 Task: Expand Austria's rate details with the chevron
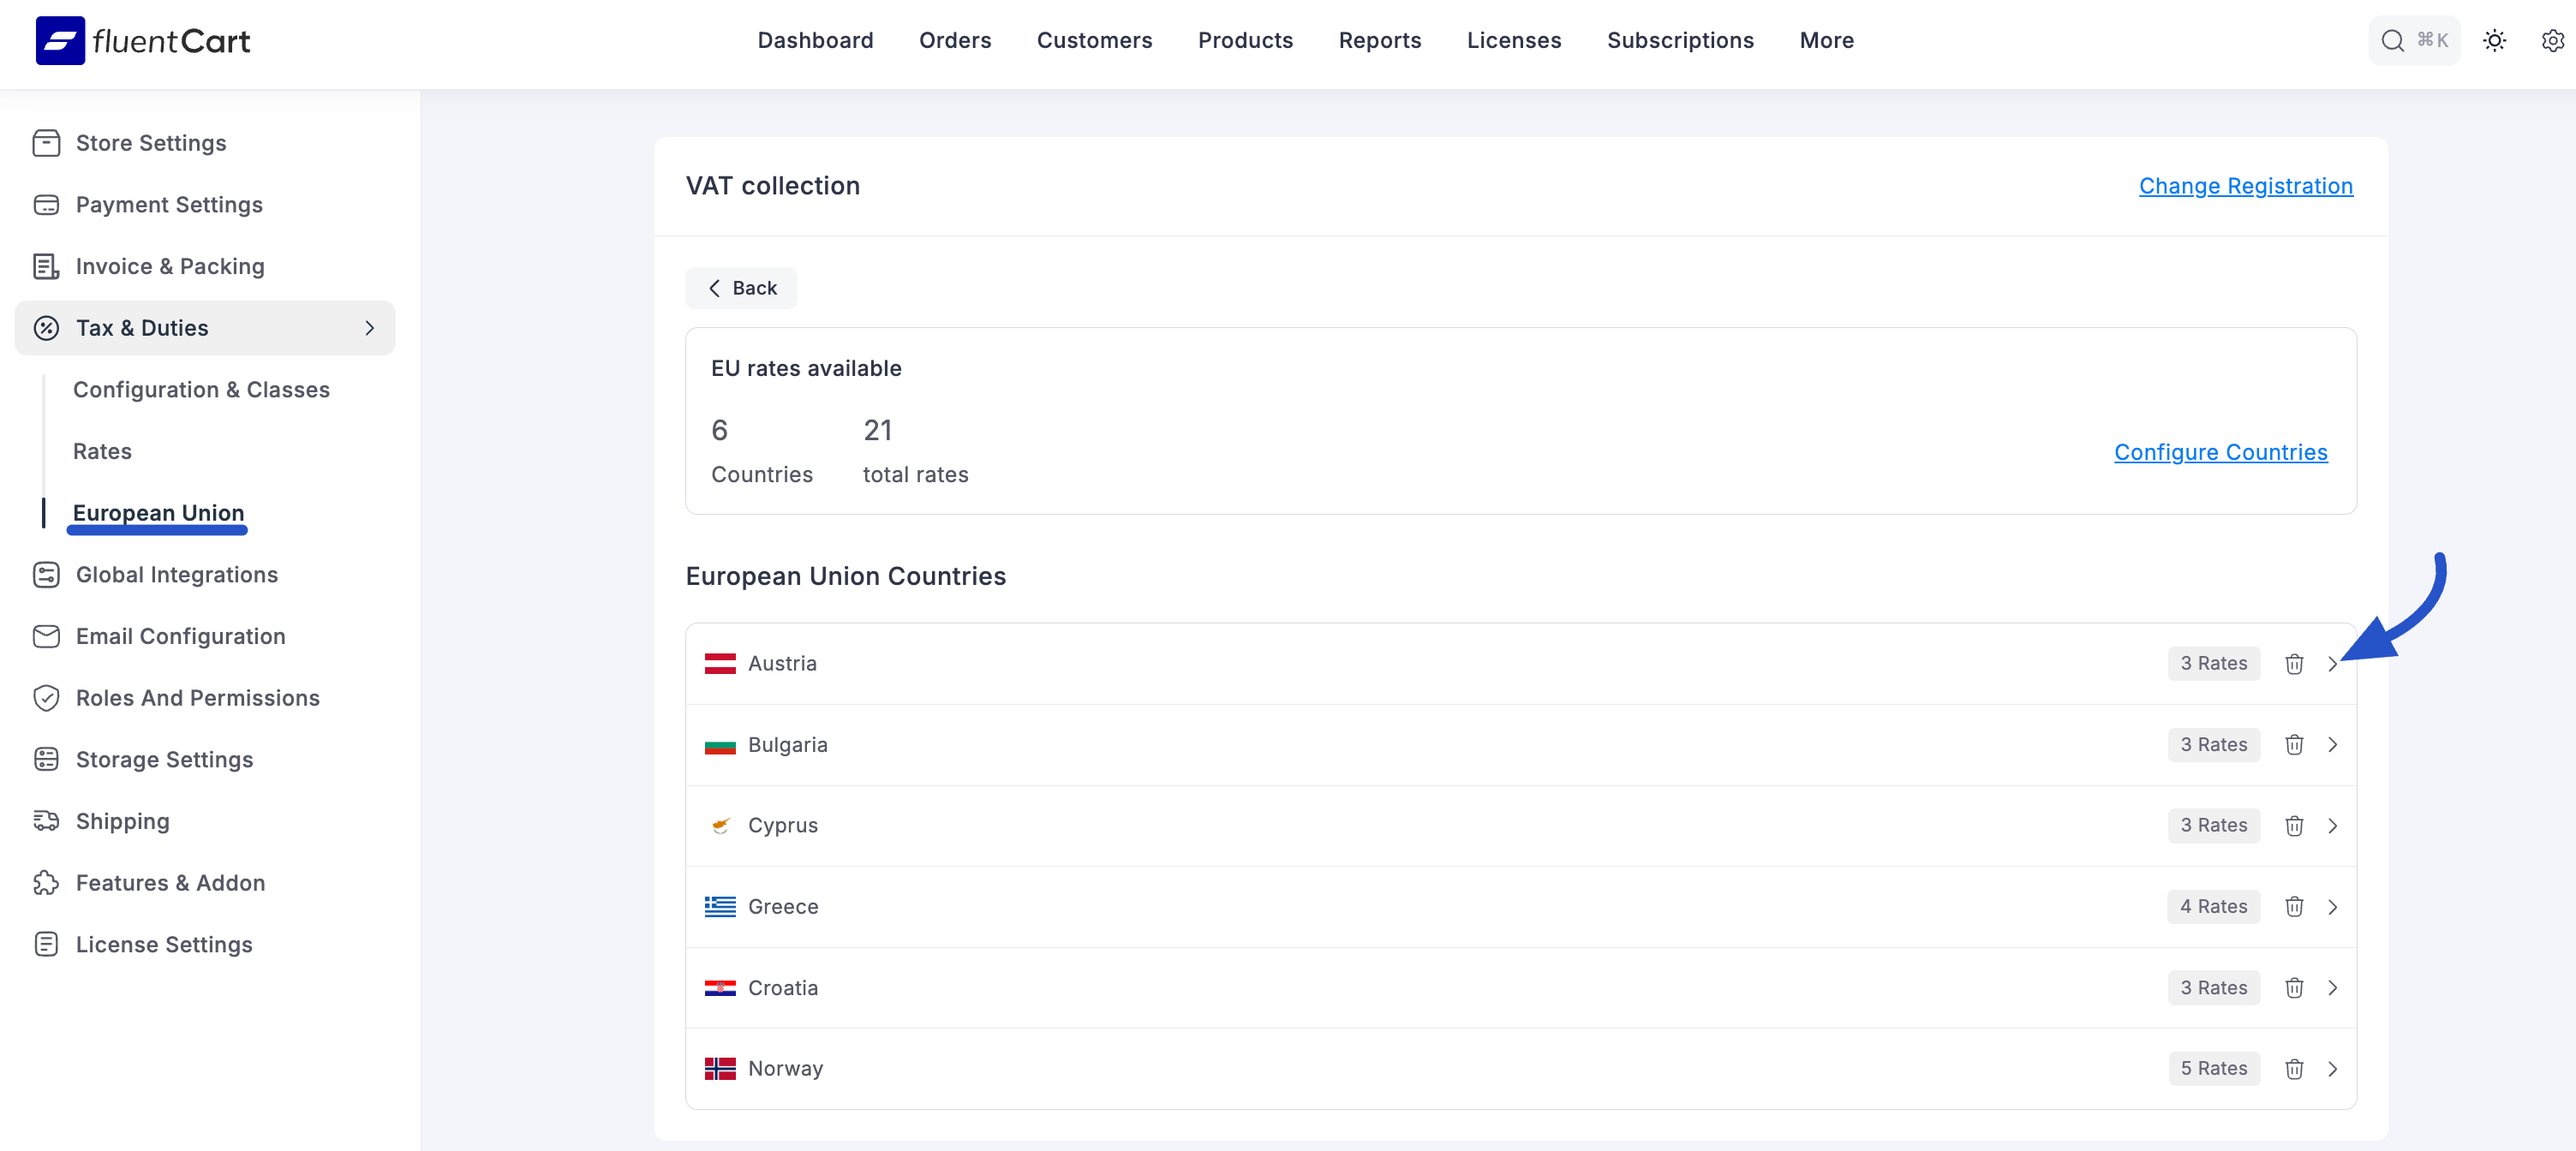(x=2334, y=663)
